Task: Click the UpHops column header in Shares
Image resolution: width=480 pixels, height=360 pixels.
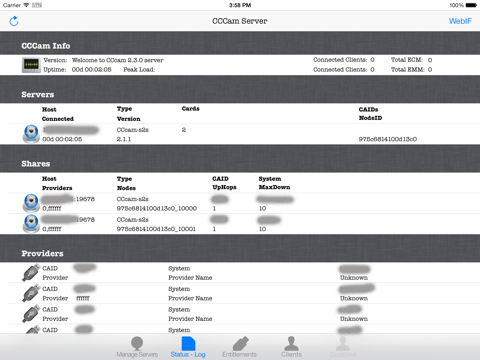Action: [x=224, y=187]
